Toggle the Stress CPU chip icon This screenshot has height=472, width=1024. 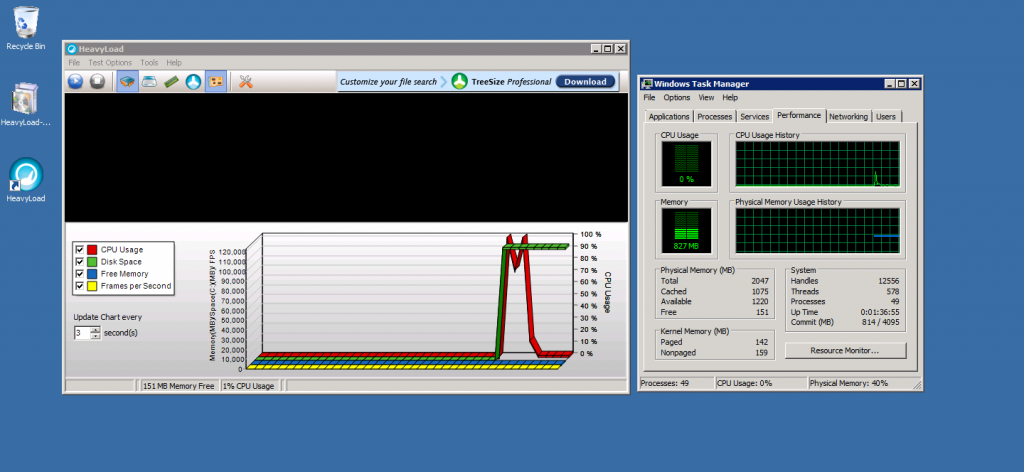point(128,82)
